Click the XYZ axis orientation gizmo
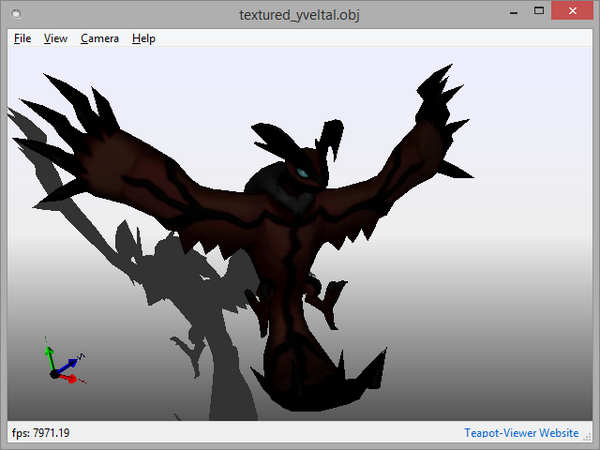This screenshot has height=450, width=600. pos(65,362)
